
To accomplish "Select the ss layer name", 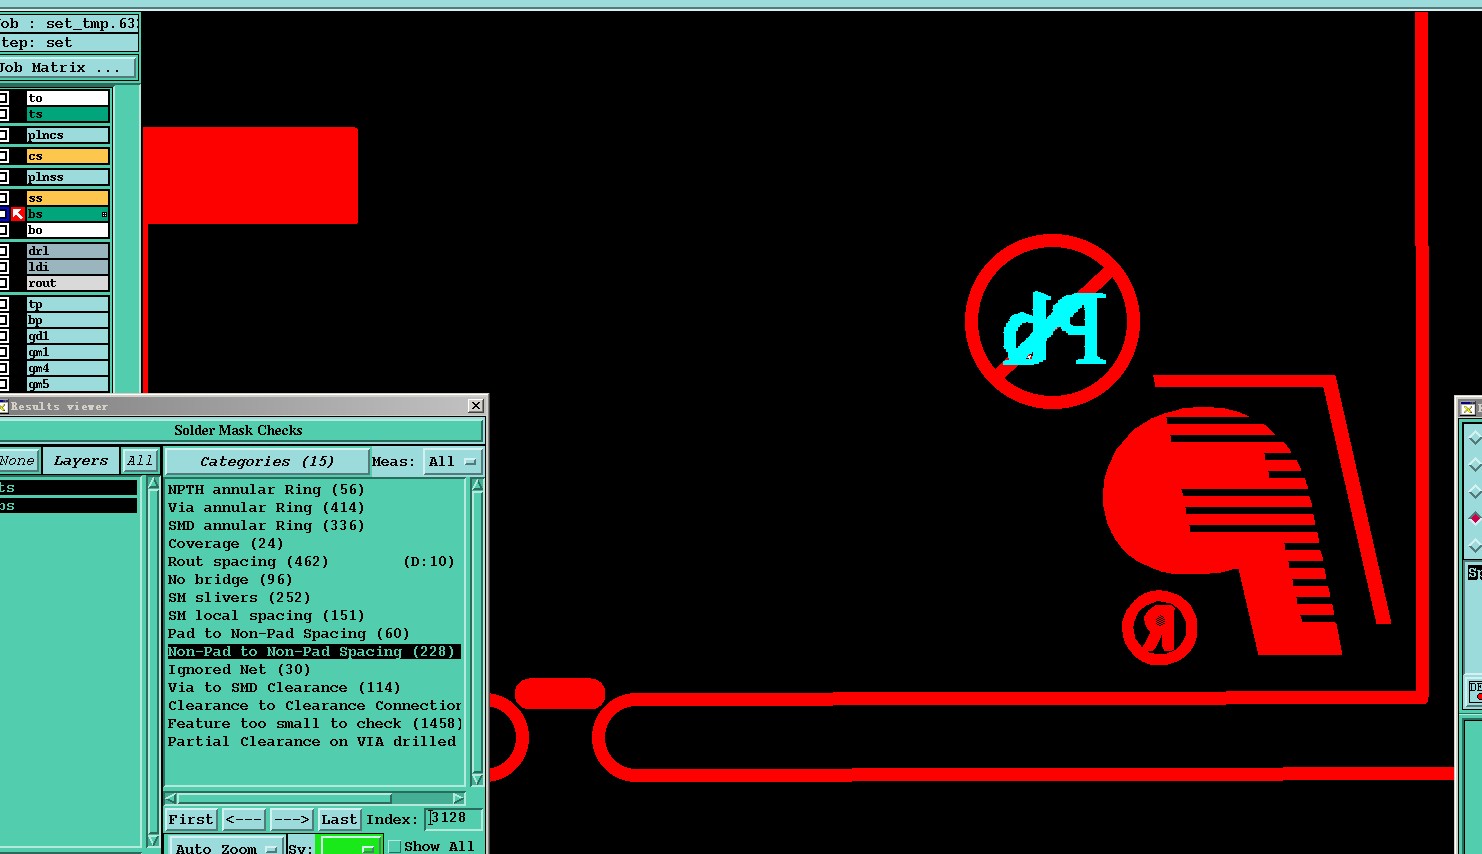I will click(67, 198).
